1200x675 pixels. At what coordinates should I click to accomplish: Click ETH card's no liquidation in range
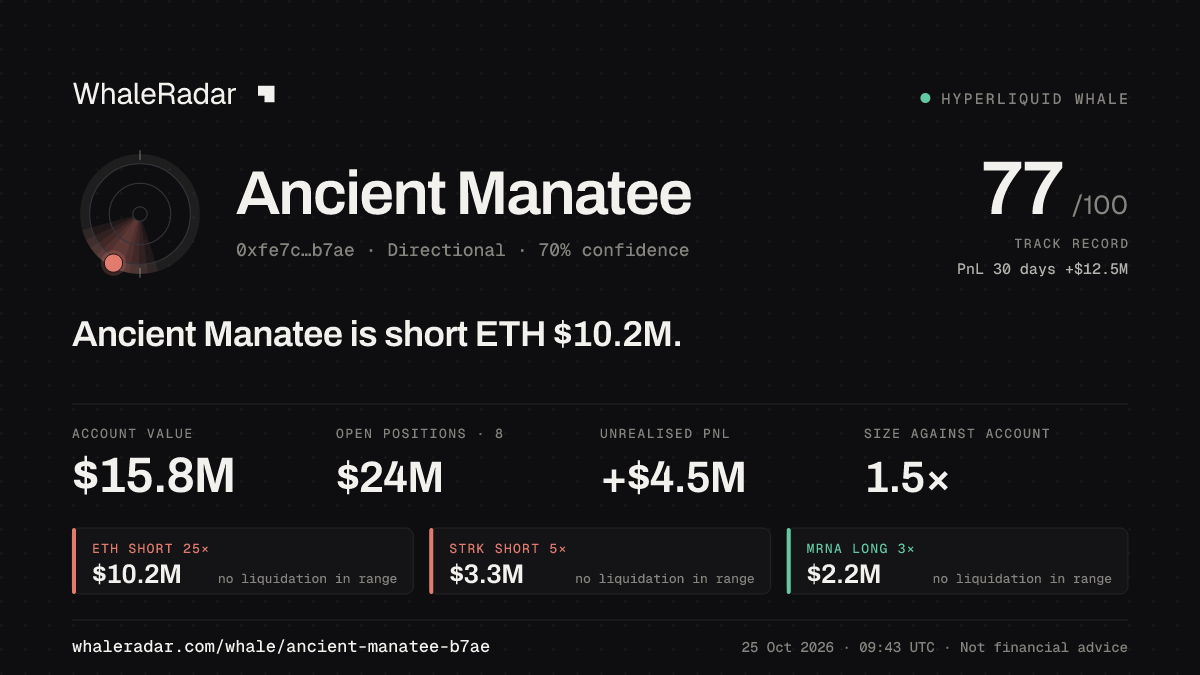(x=307, y=578)
